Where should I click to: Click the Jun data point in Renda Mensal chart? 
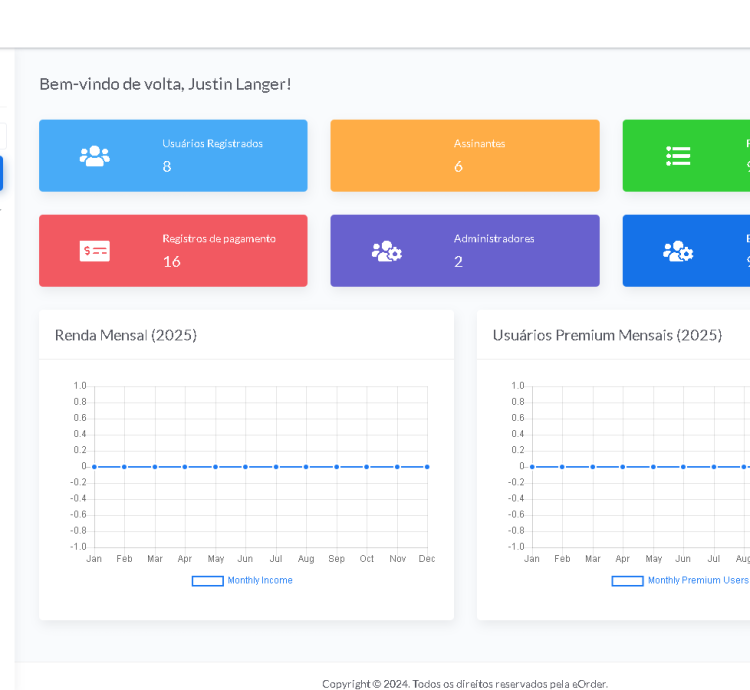(x=245, y=467)
